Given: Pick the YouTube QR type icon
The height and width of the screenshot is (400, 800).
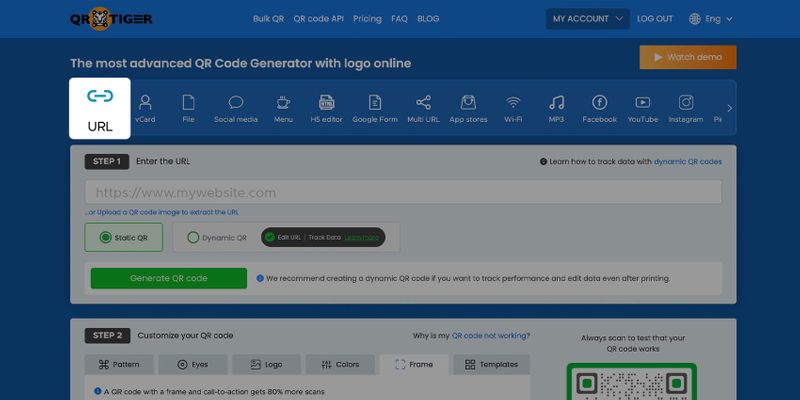Looking at the screenshot, I should (643, 103).
